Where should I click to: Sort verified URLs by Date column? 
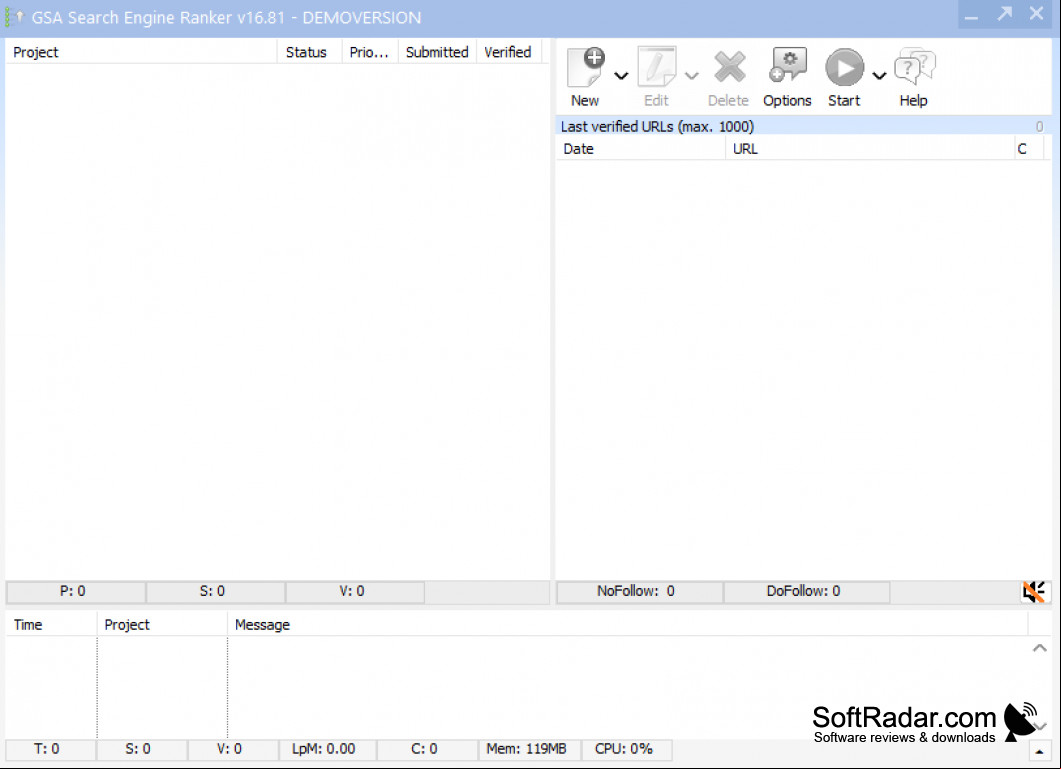point(640,149)
